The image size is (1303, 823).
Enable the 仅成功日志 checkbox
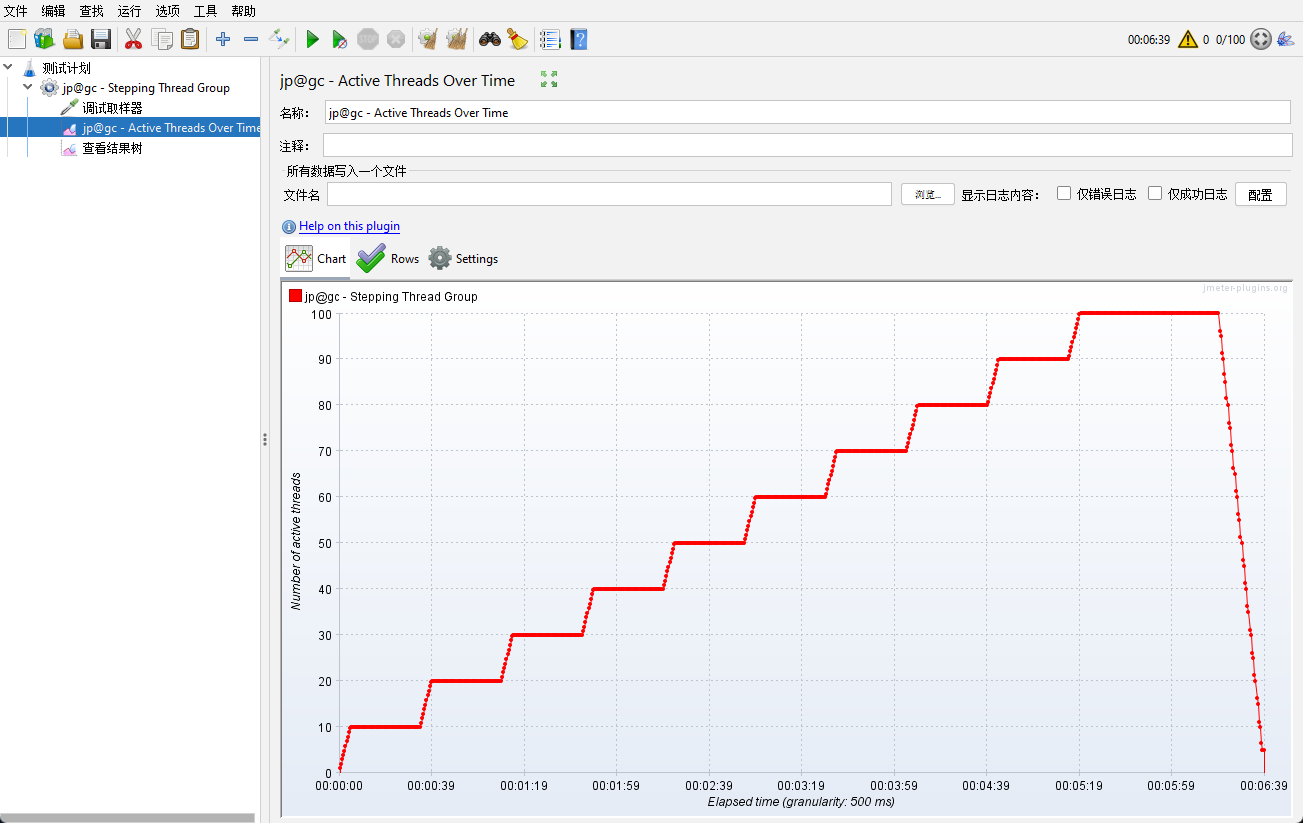click(1155, 193)
